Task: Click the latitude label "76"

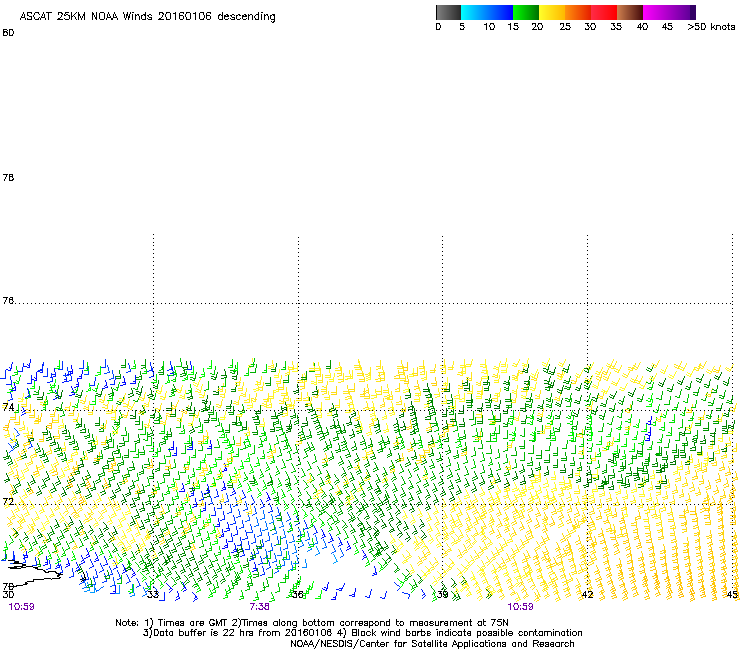Action: [8, 301]
